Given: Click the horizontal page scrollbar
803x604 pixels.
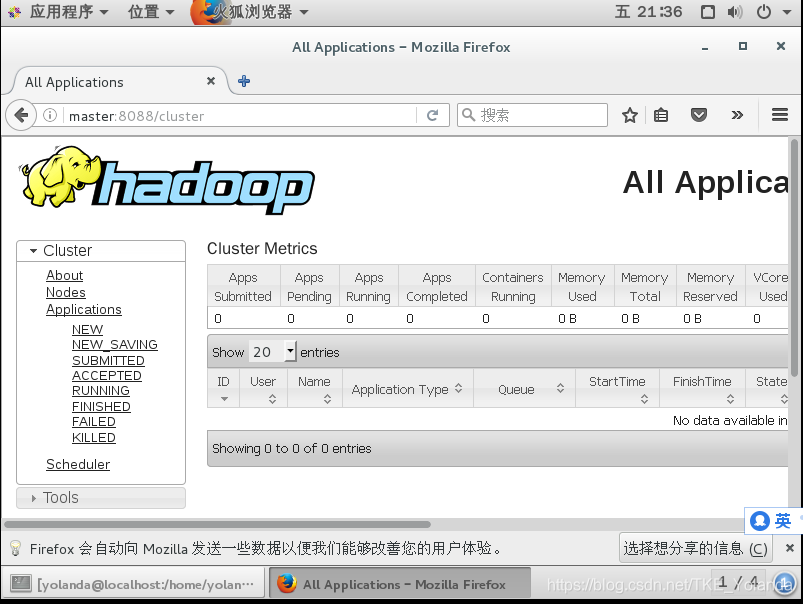Looking at the screenshot, I should point(218,524).
